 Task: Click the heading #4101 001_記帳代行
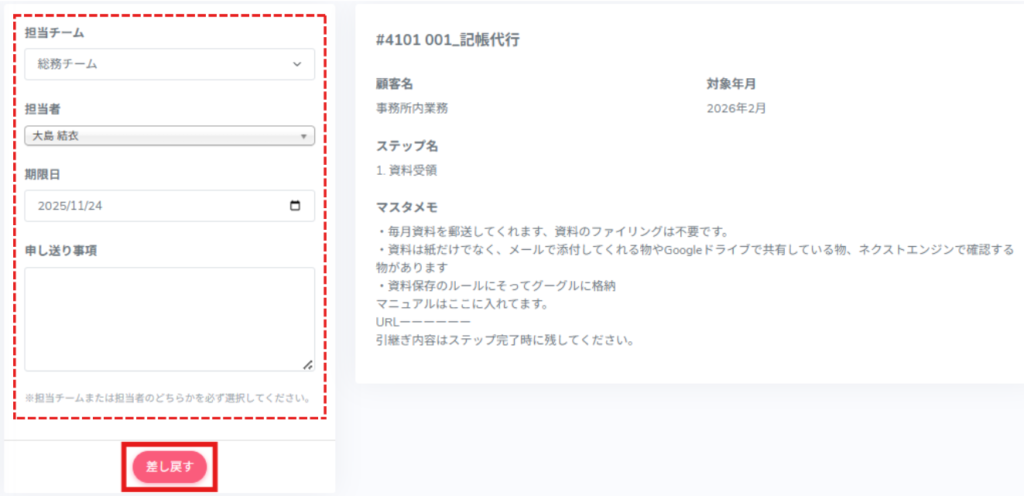pos(447,41)
